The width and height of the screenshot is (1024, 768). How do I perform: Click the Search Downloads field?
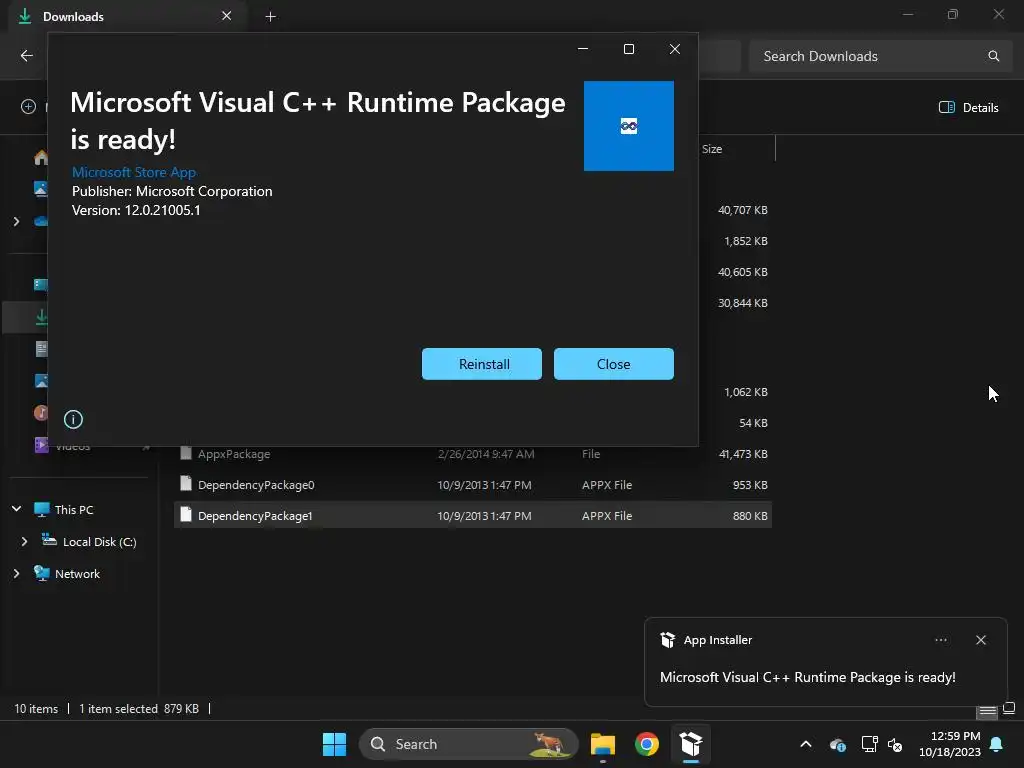click(879, 56)
